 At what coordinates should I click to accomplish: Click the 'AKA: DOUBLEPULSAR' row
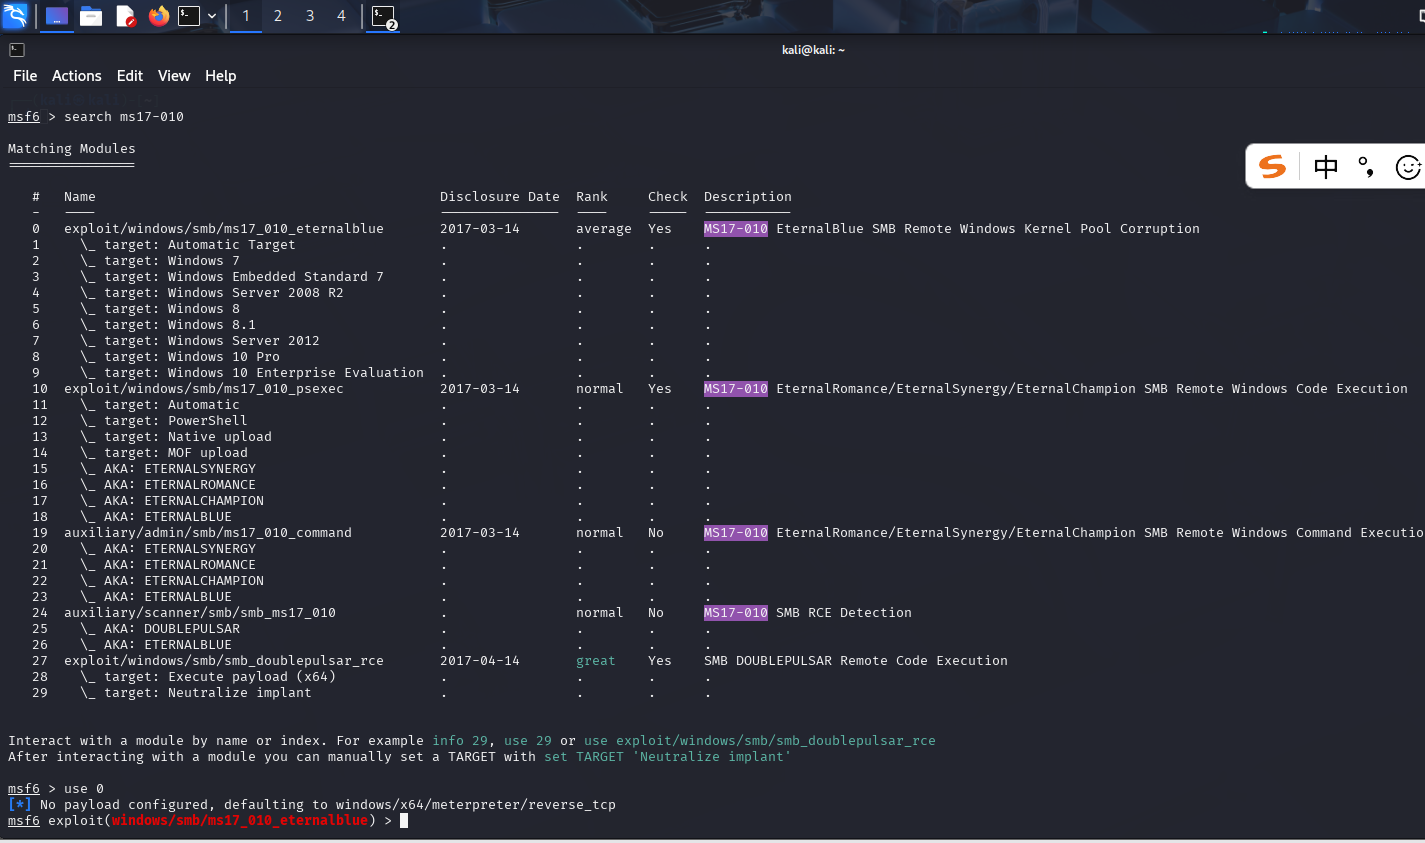coord(160,629)
